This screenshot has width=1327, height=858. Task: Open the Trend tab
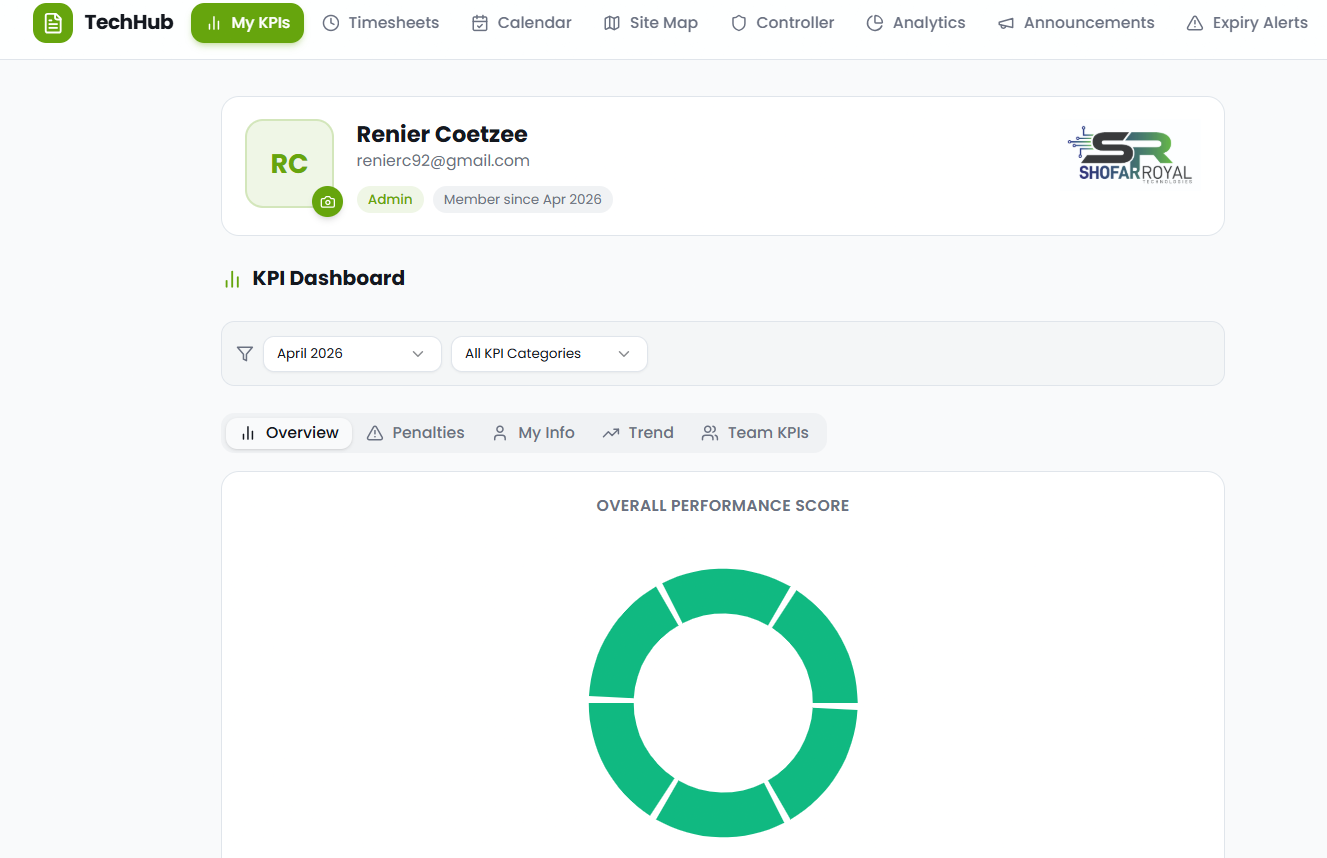tap(638, 433)
